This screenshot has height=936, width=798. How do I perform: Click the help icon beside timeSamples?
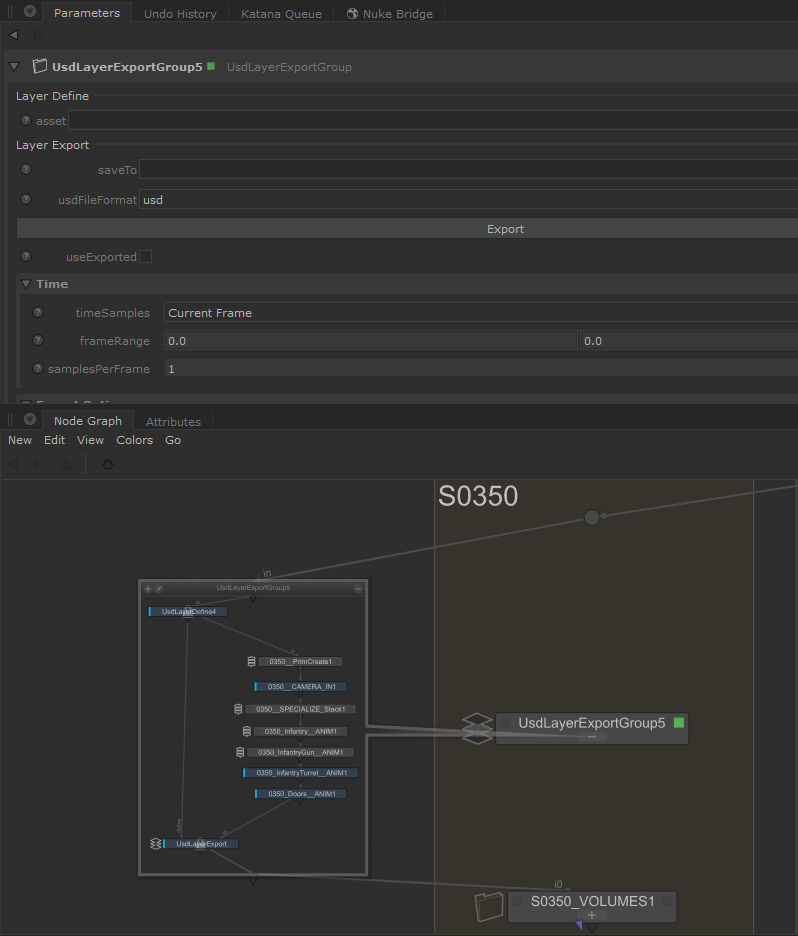[38, 313]
